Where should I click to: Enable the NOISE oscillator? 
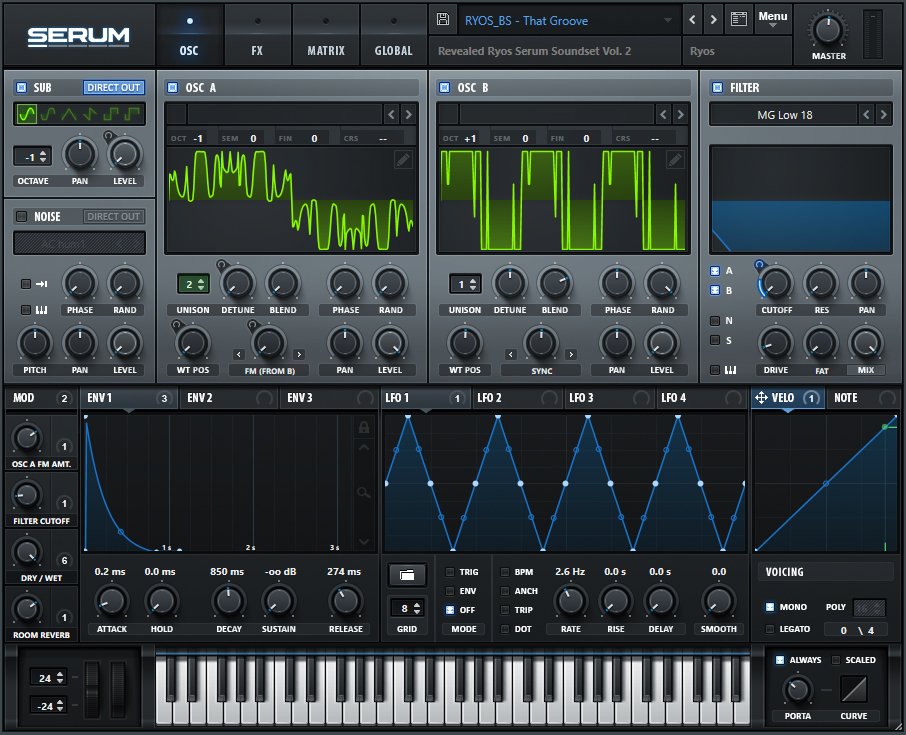coord(21,216)
